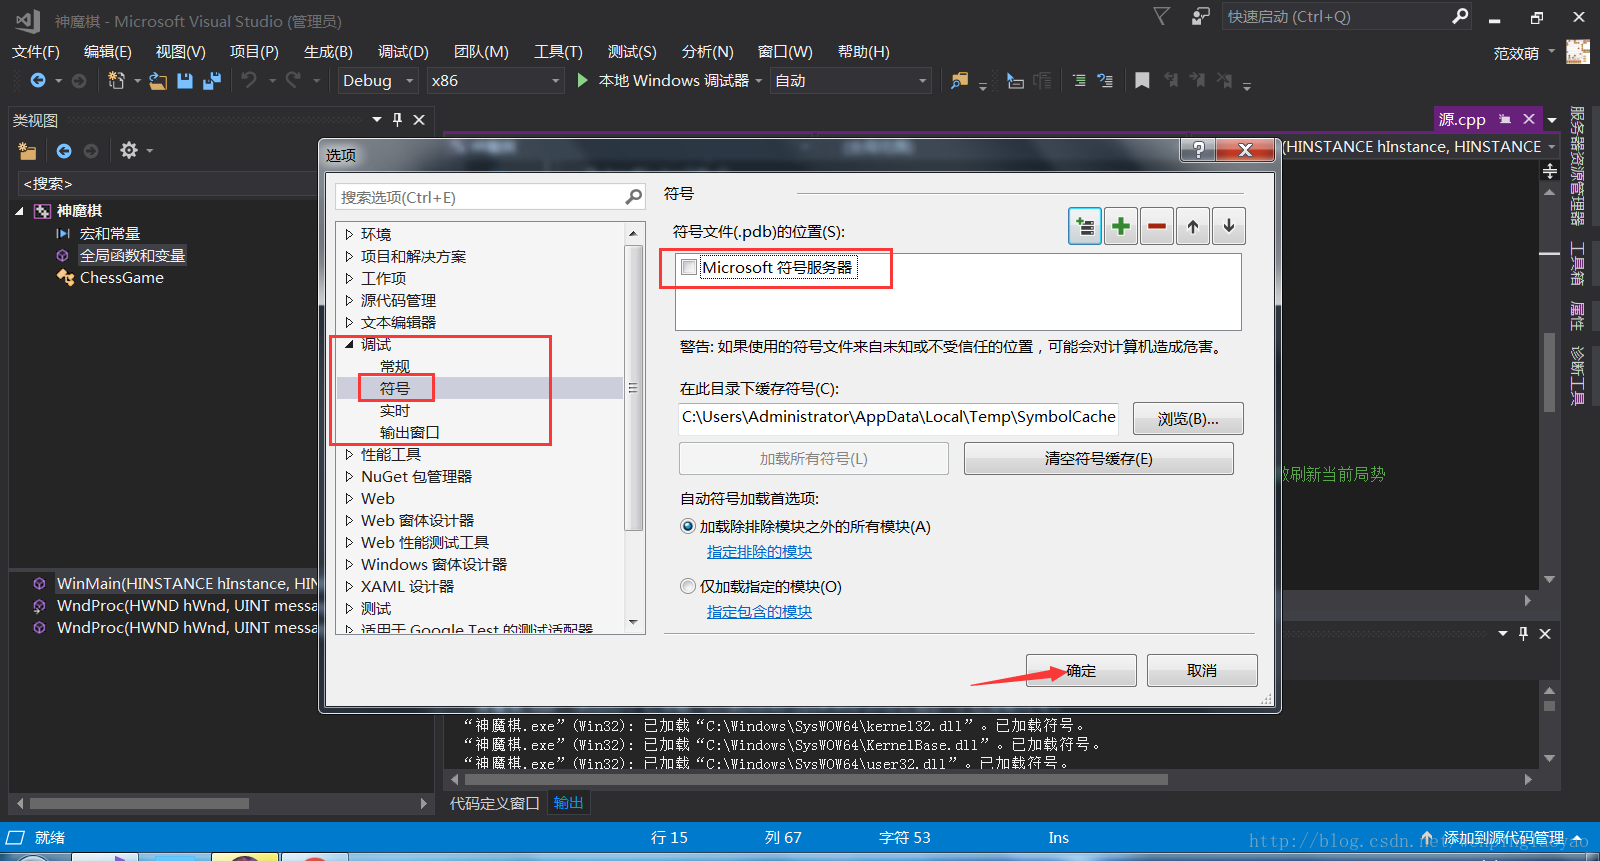This screenshot has width=1600, height=861.
Task: Click the 搜索选项 search field
Action: [x=480, y=197]
